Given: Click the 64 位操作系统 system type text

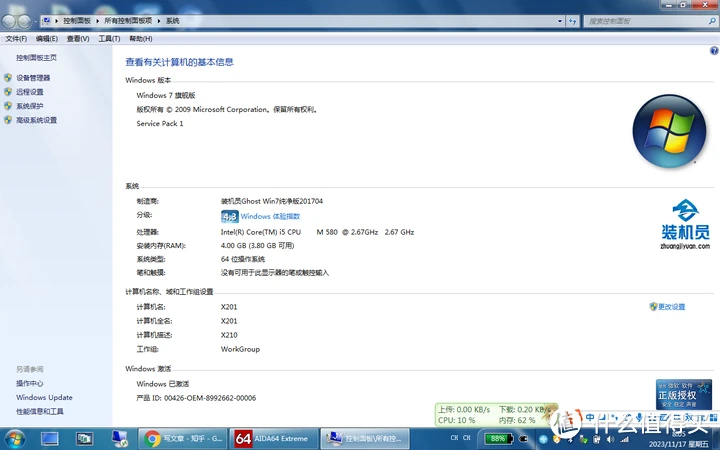Looking at the screenshot, I should click(243, 259).
